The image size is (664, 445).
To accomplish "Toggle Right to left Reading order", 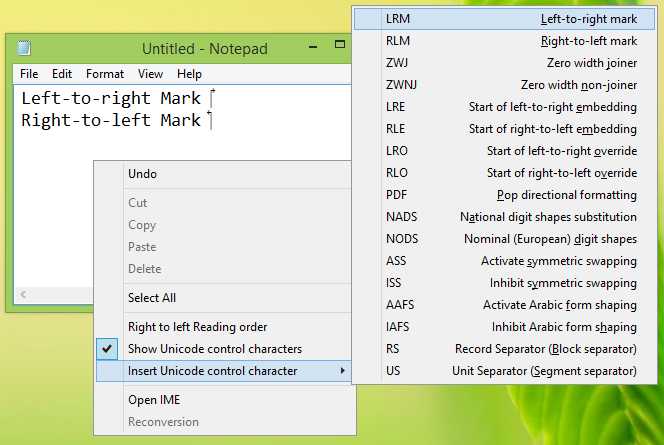I will [x=197, y=327].
